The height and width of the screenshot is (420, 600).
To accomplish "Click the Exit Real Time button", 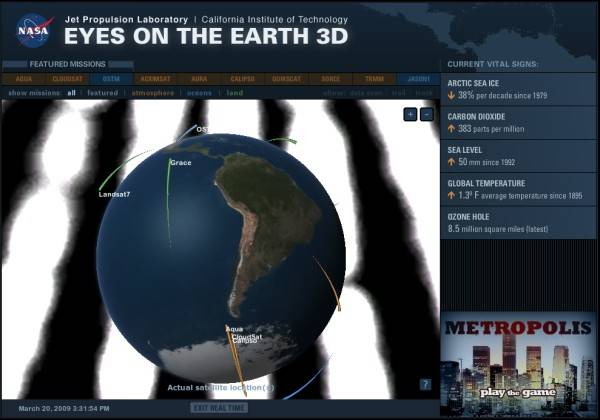I will (x=219, y=408).
